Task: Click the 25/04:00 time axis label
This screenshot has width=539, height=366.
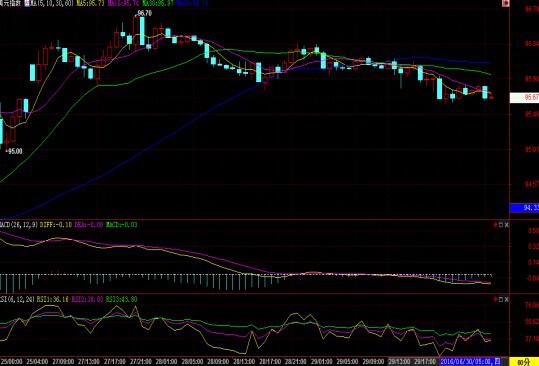Action: 37,362
